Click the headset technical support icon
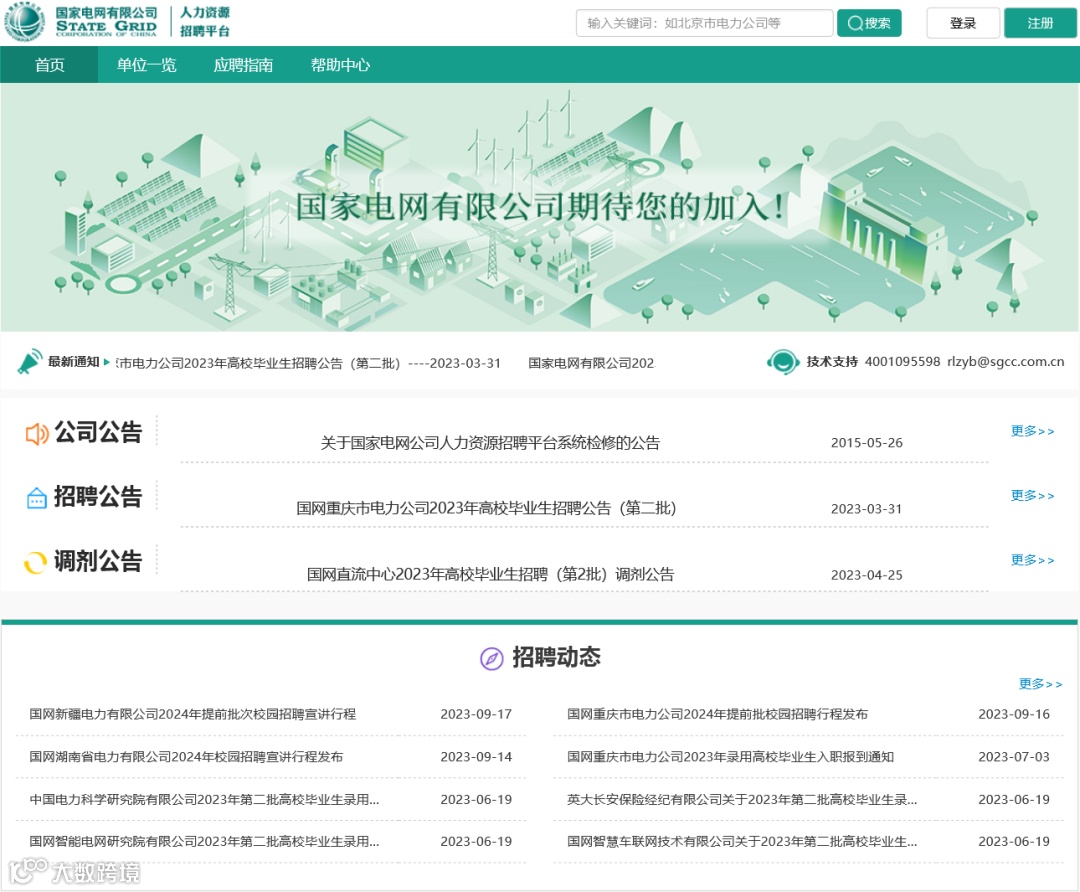1080x892 pixels. [x=782, y=362]
